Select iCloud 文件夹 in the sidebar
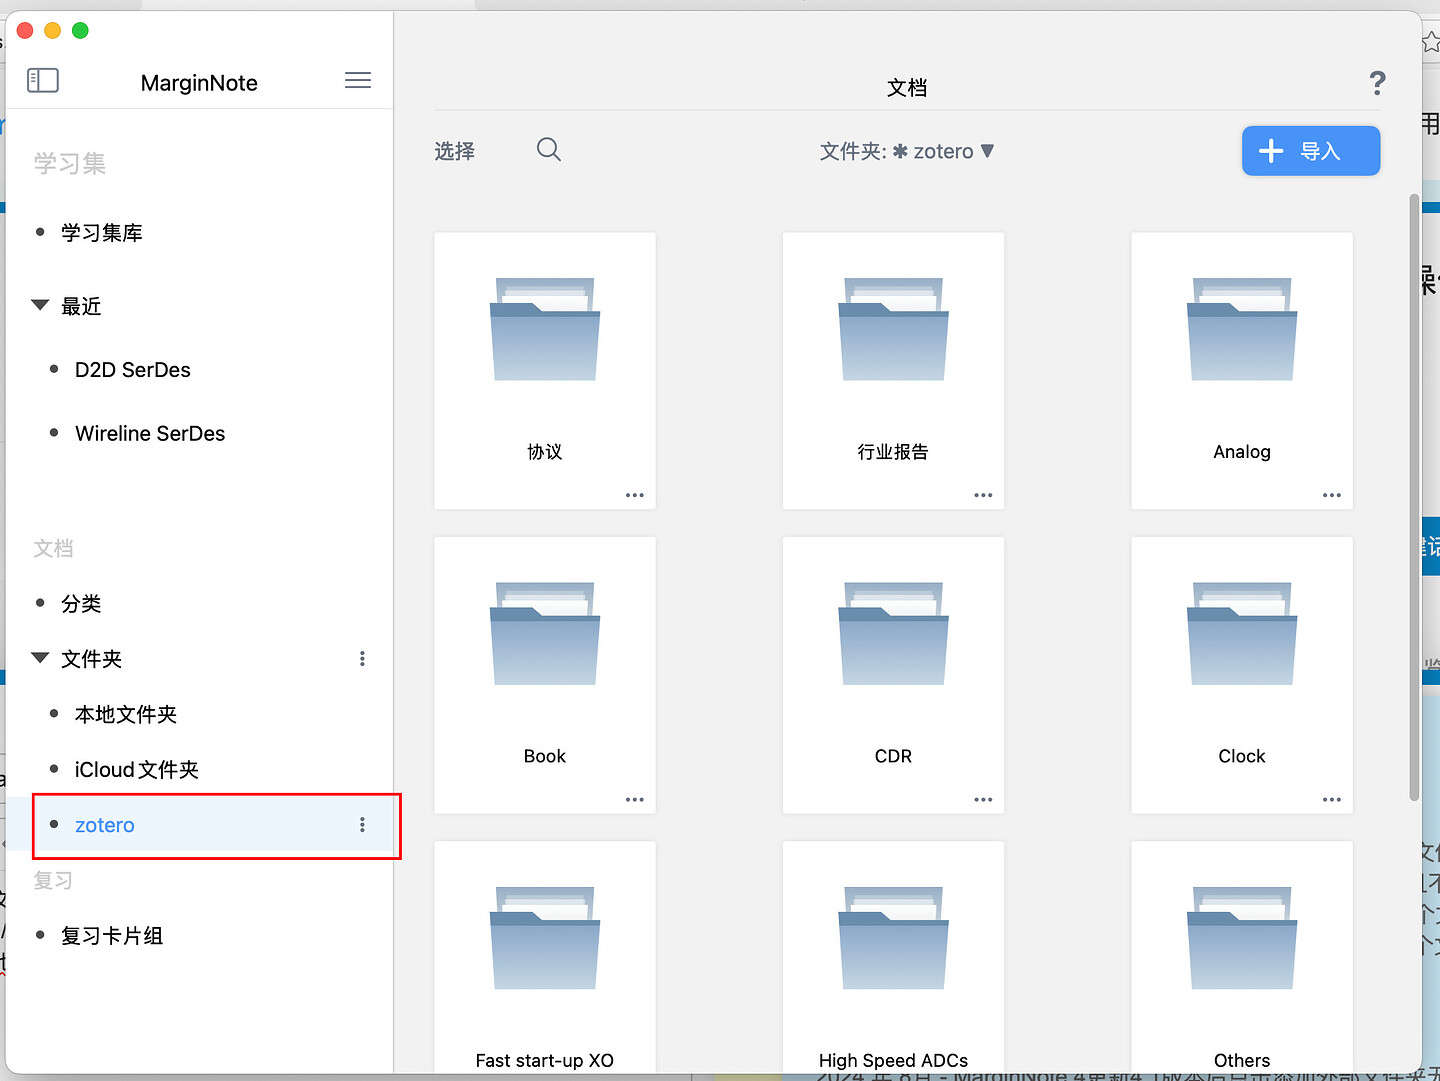Screen dimensions: 1440x1081 click(x=137, y=770)
